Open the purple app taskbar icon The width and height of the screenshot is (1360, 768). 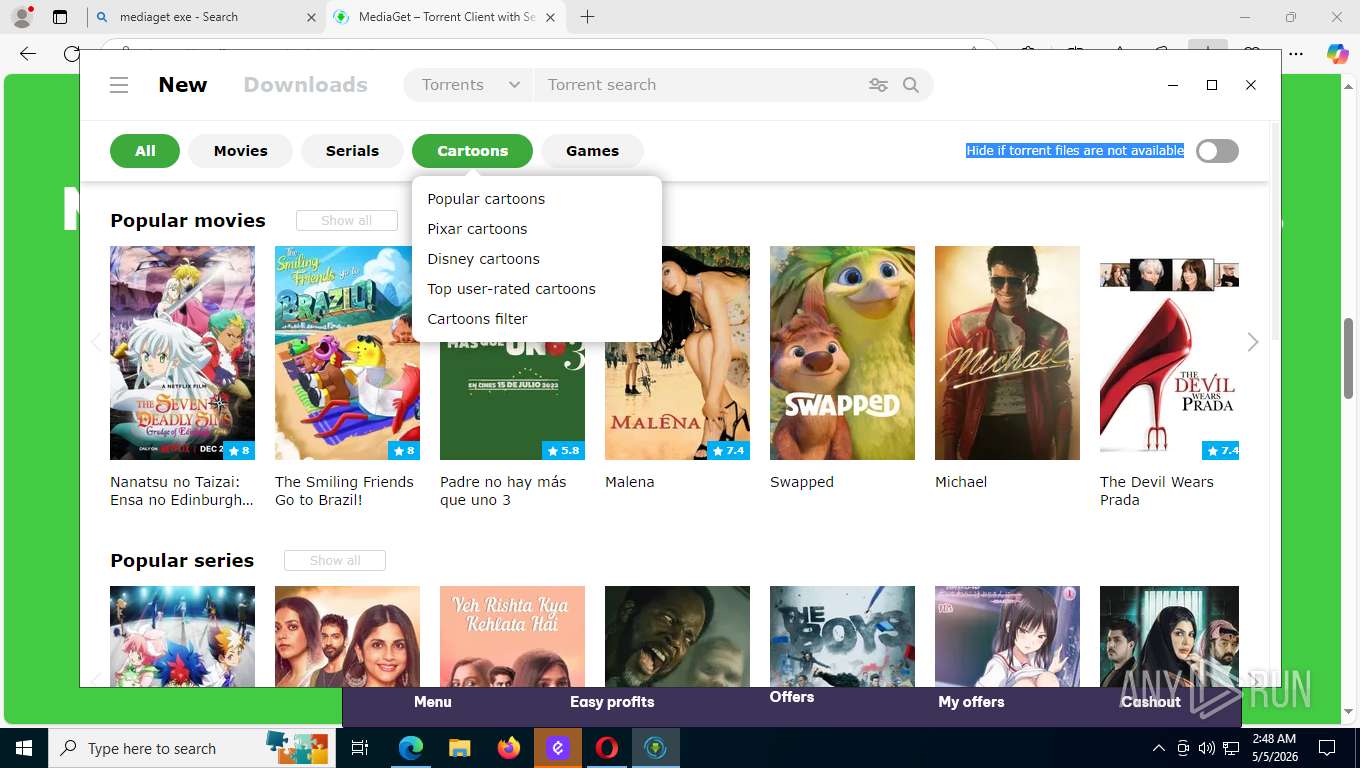coord(558,748)
